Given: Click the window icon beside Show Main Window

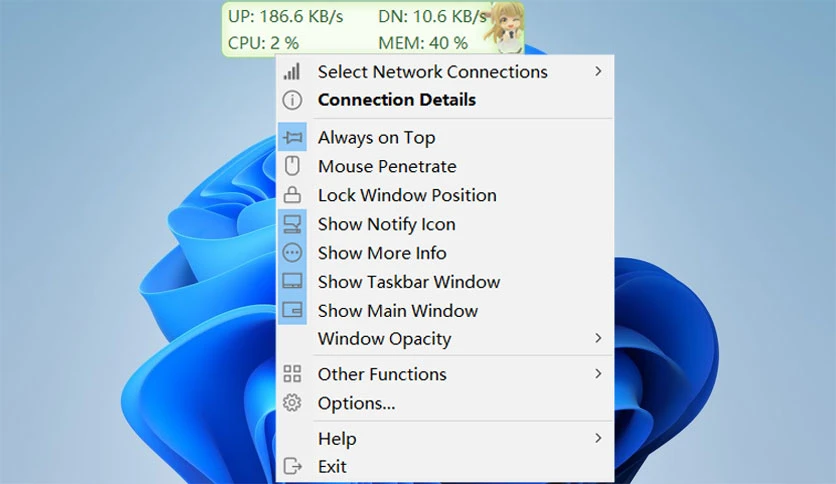Looking at the screenshot, I should [x=292, y=310].
